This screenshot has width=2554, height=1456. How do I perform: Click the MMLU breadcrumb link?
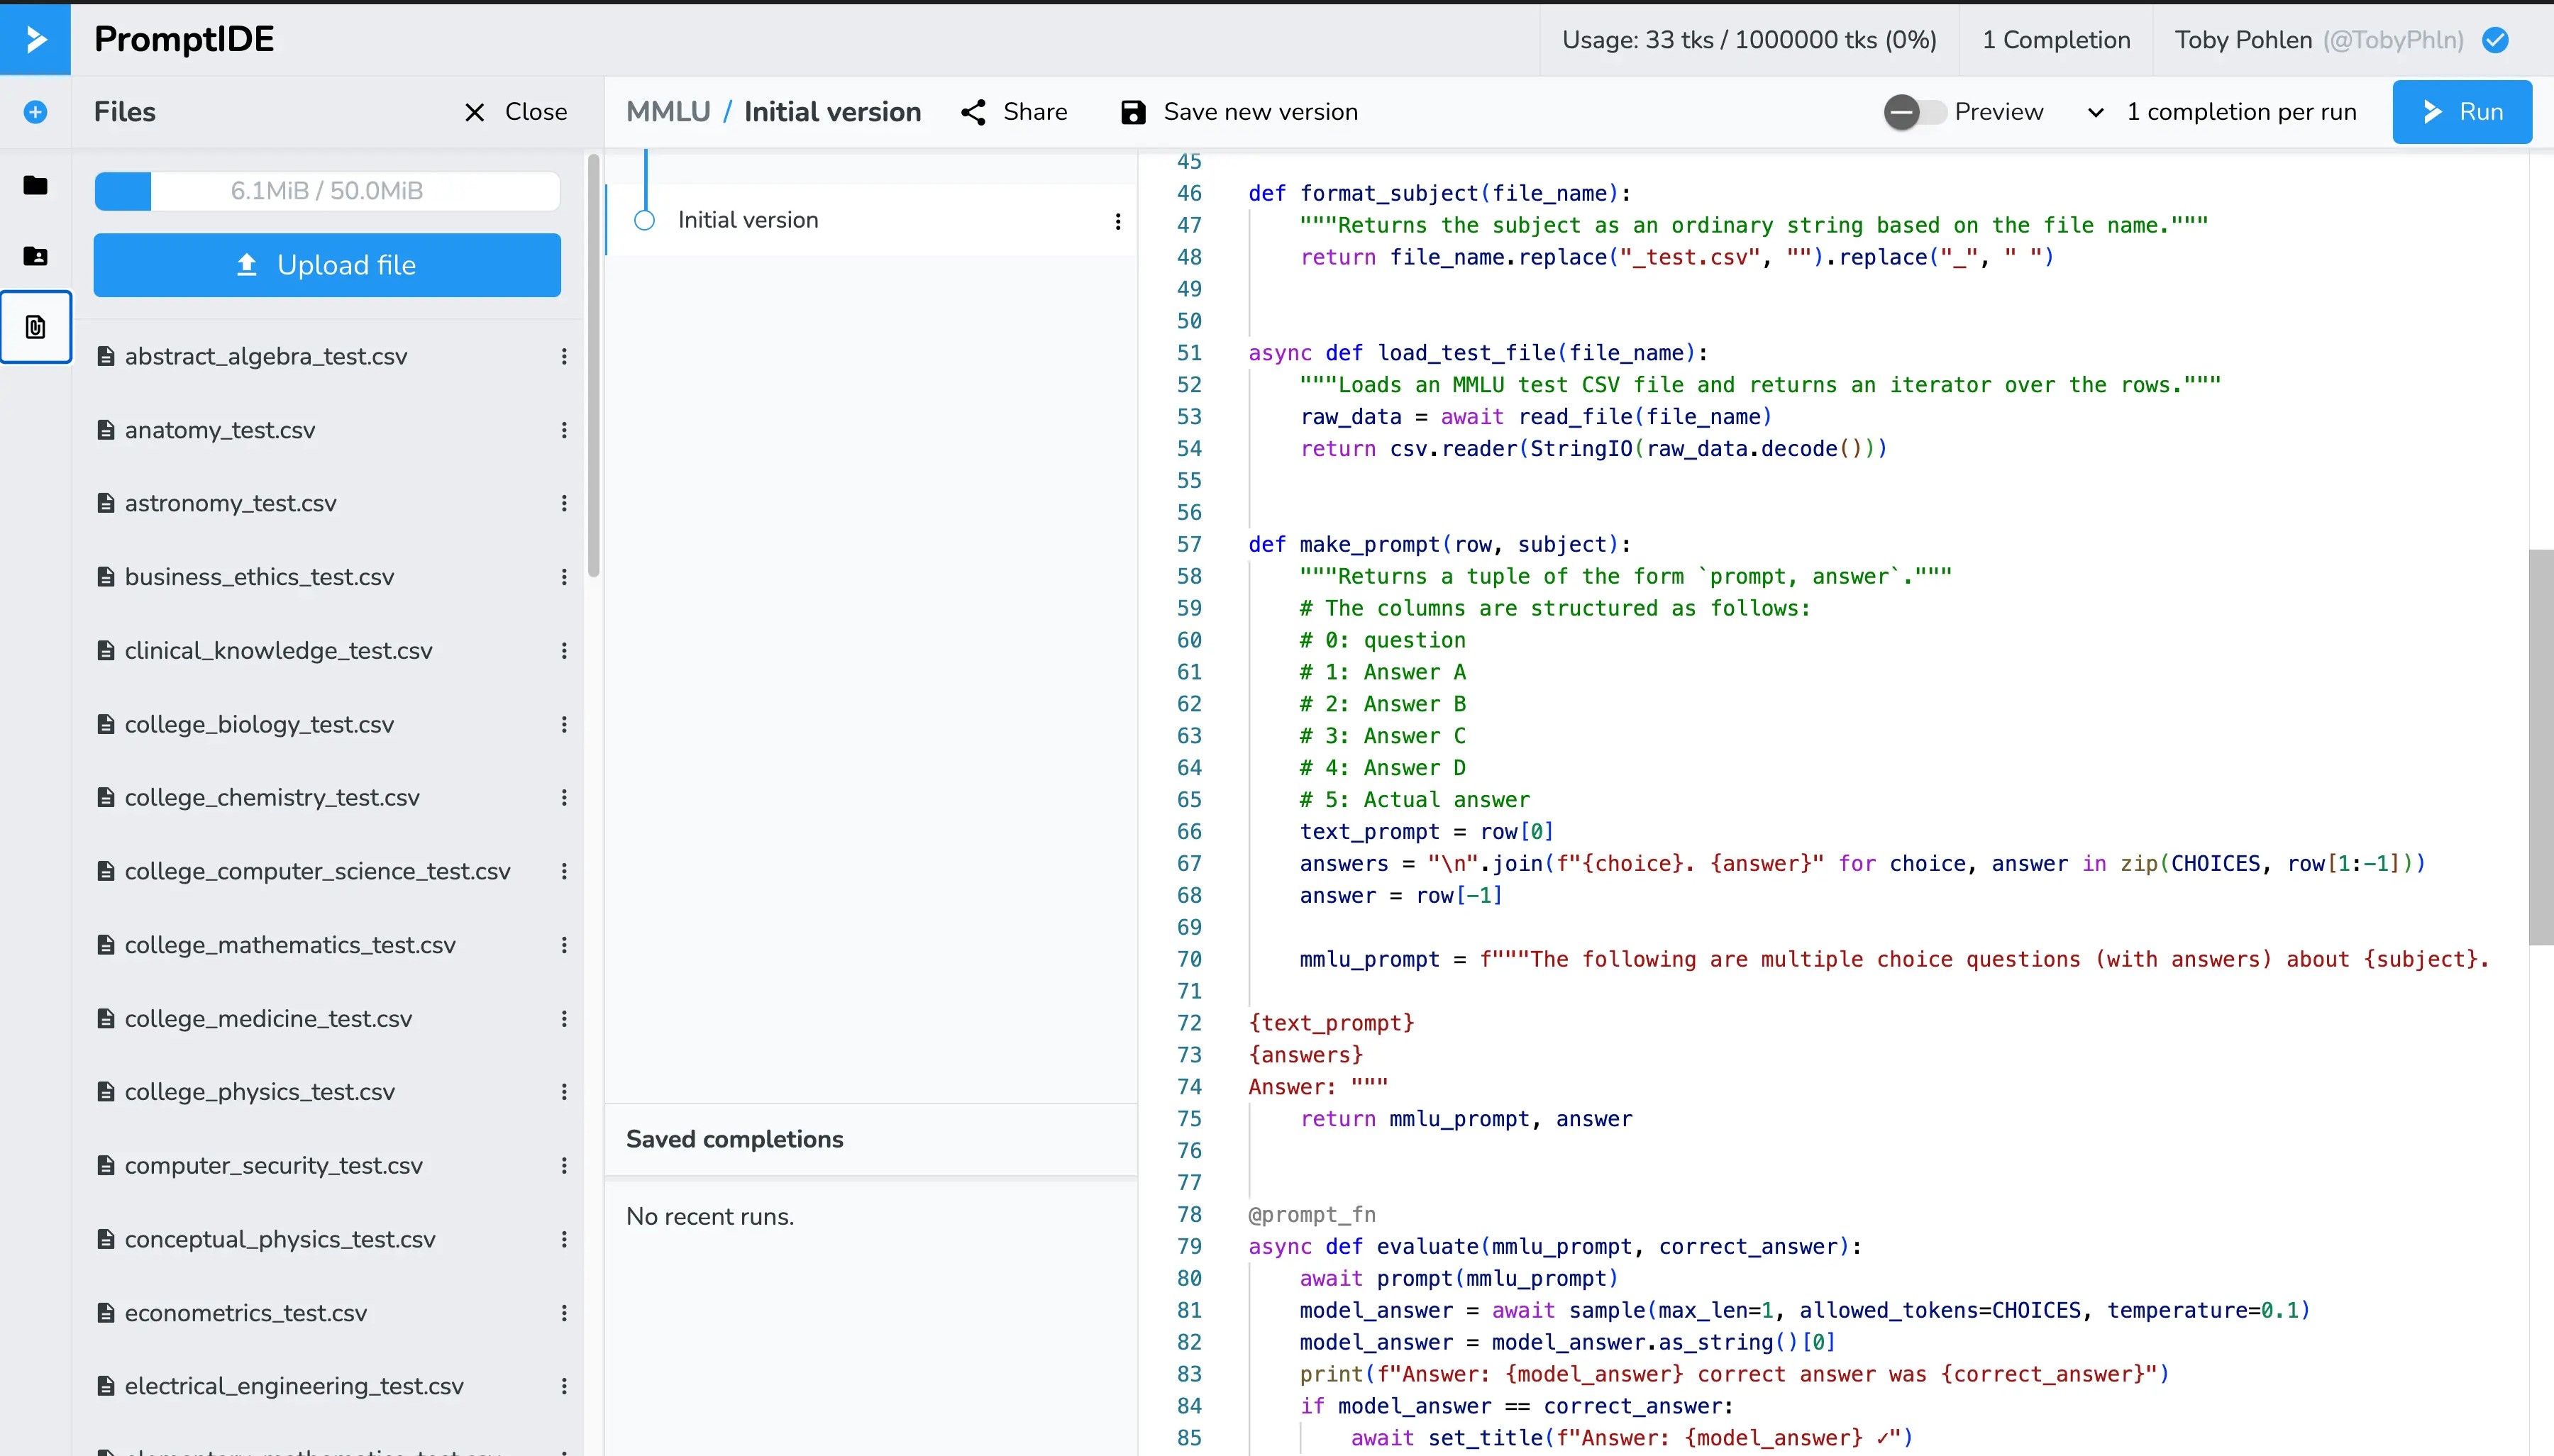click(668, 112)
